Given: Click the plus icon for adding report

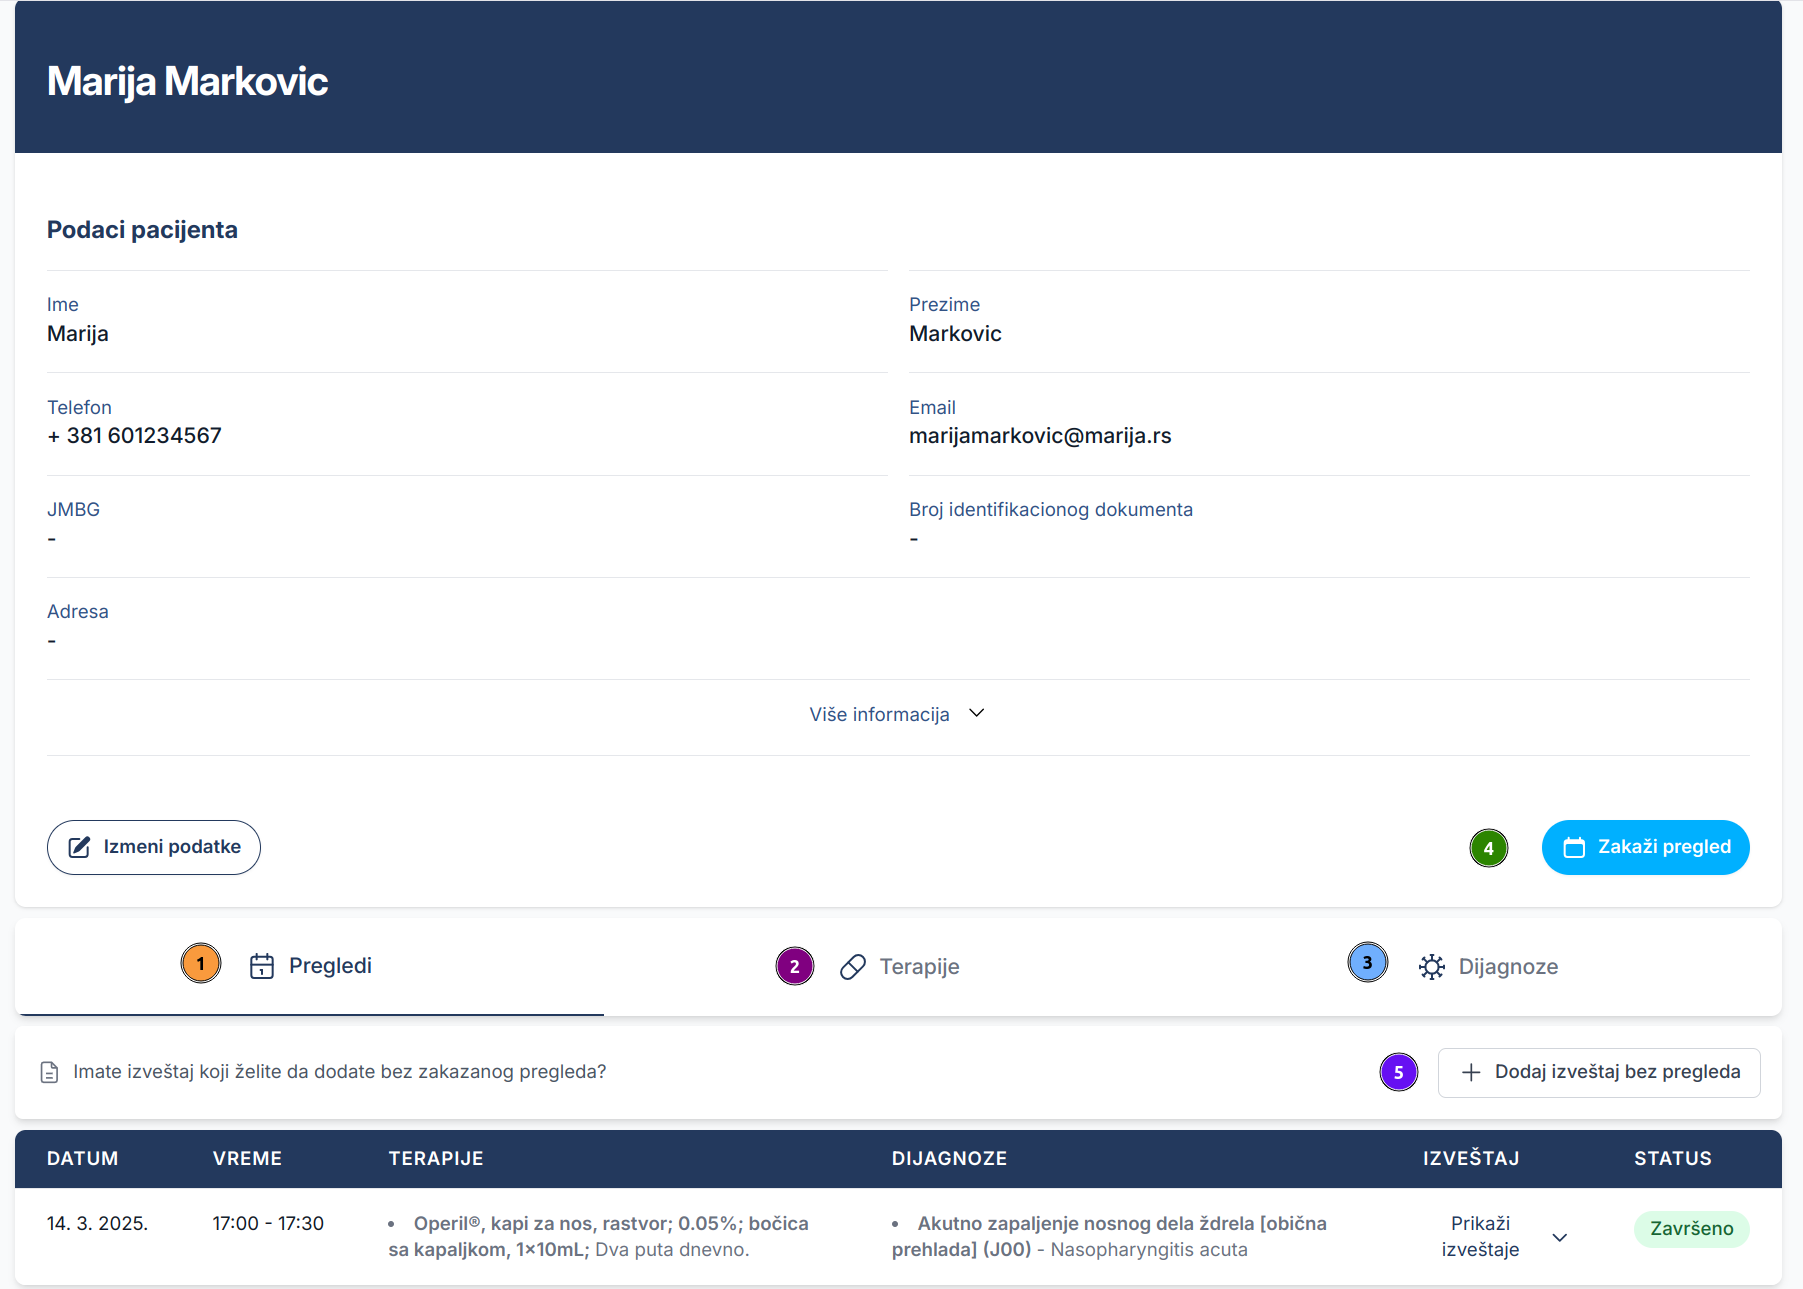Looking at the screenshot, I should (1471, 1071).
